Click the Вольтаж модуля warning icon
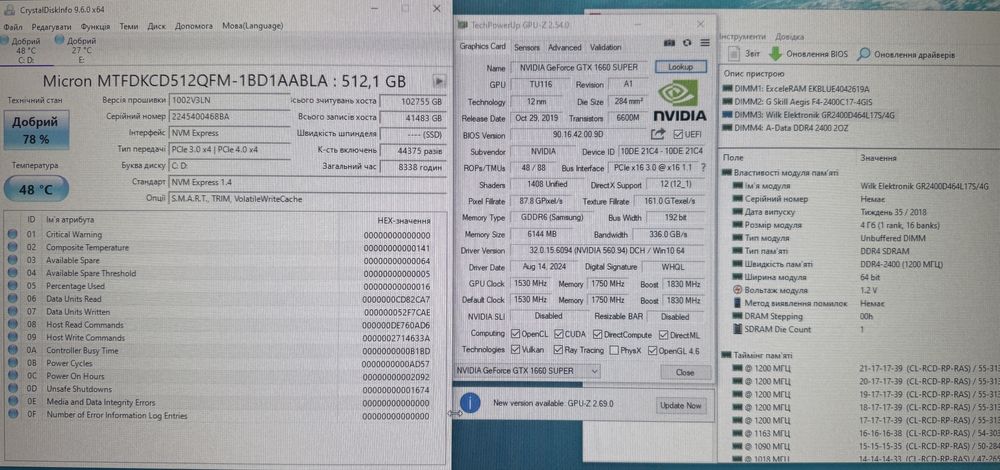This screenshot has width=1000, height=470. [737, 290]
